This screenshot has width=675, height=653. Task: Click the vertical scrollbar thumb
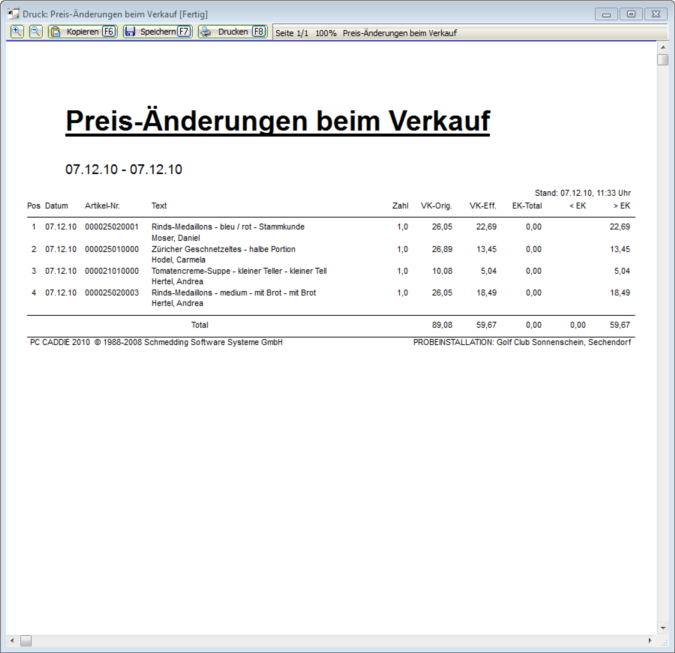(663, 59)
